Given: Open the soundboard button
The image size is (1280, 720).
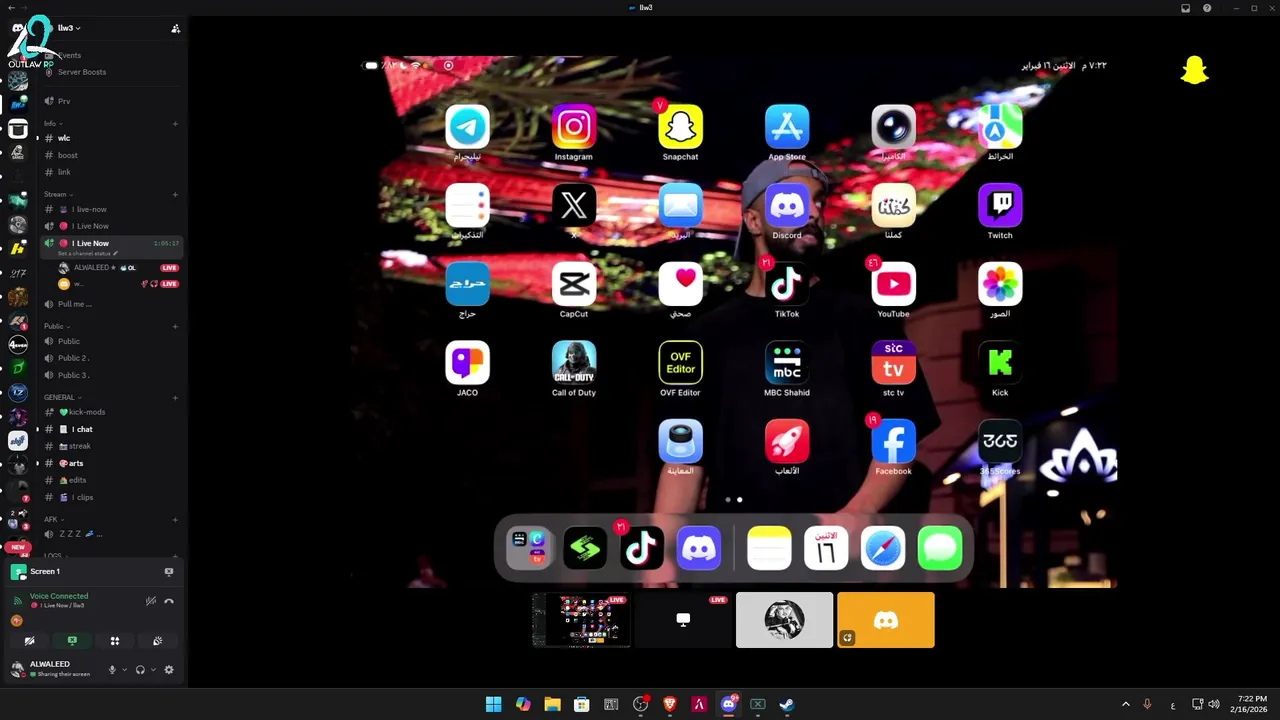Looking at the screenshot, I should 157,641.
